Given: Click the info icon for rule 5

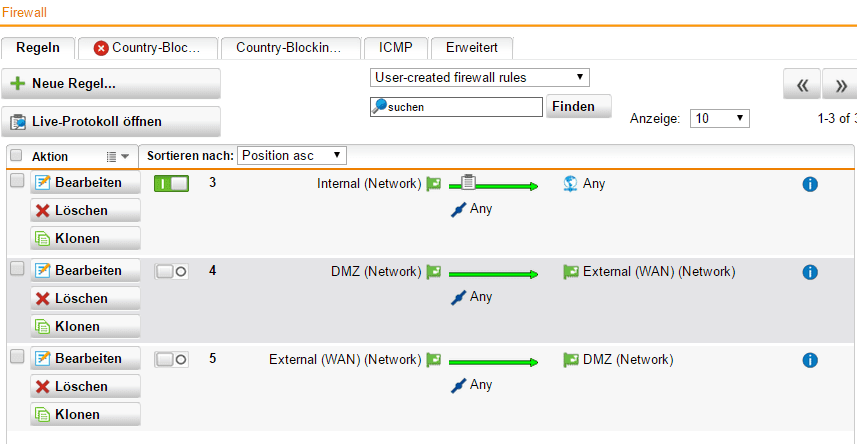Looking at the screenshot, I should 810,360.
